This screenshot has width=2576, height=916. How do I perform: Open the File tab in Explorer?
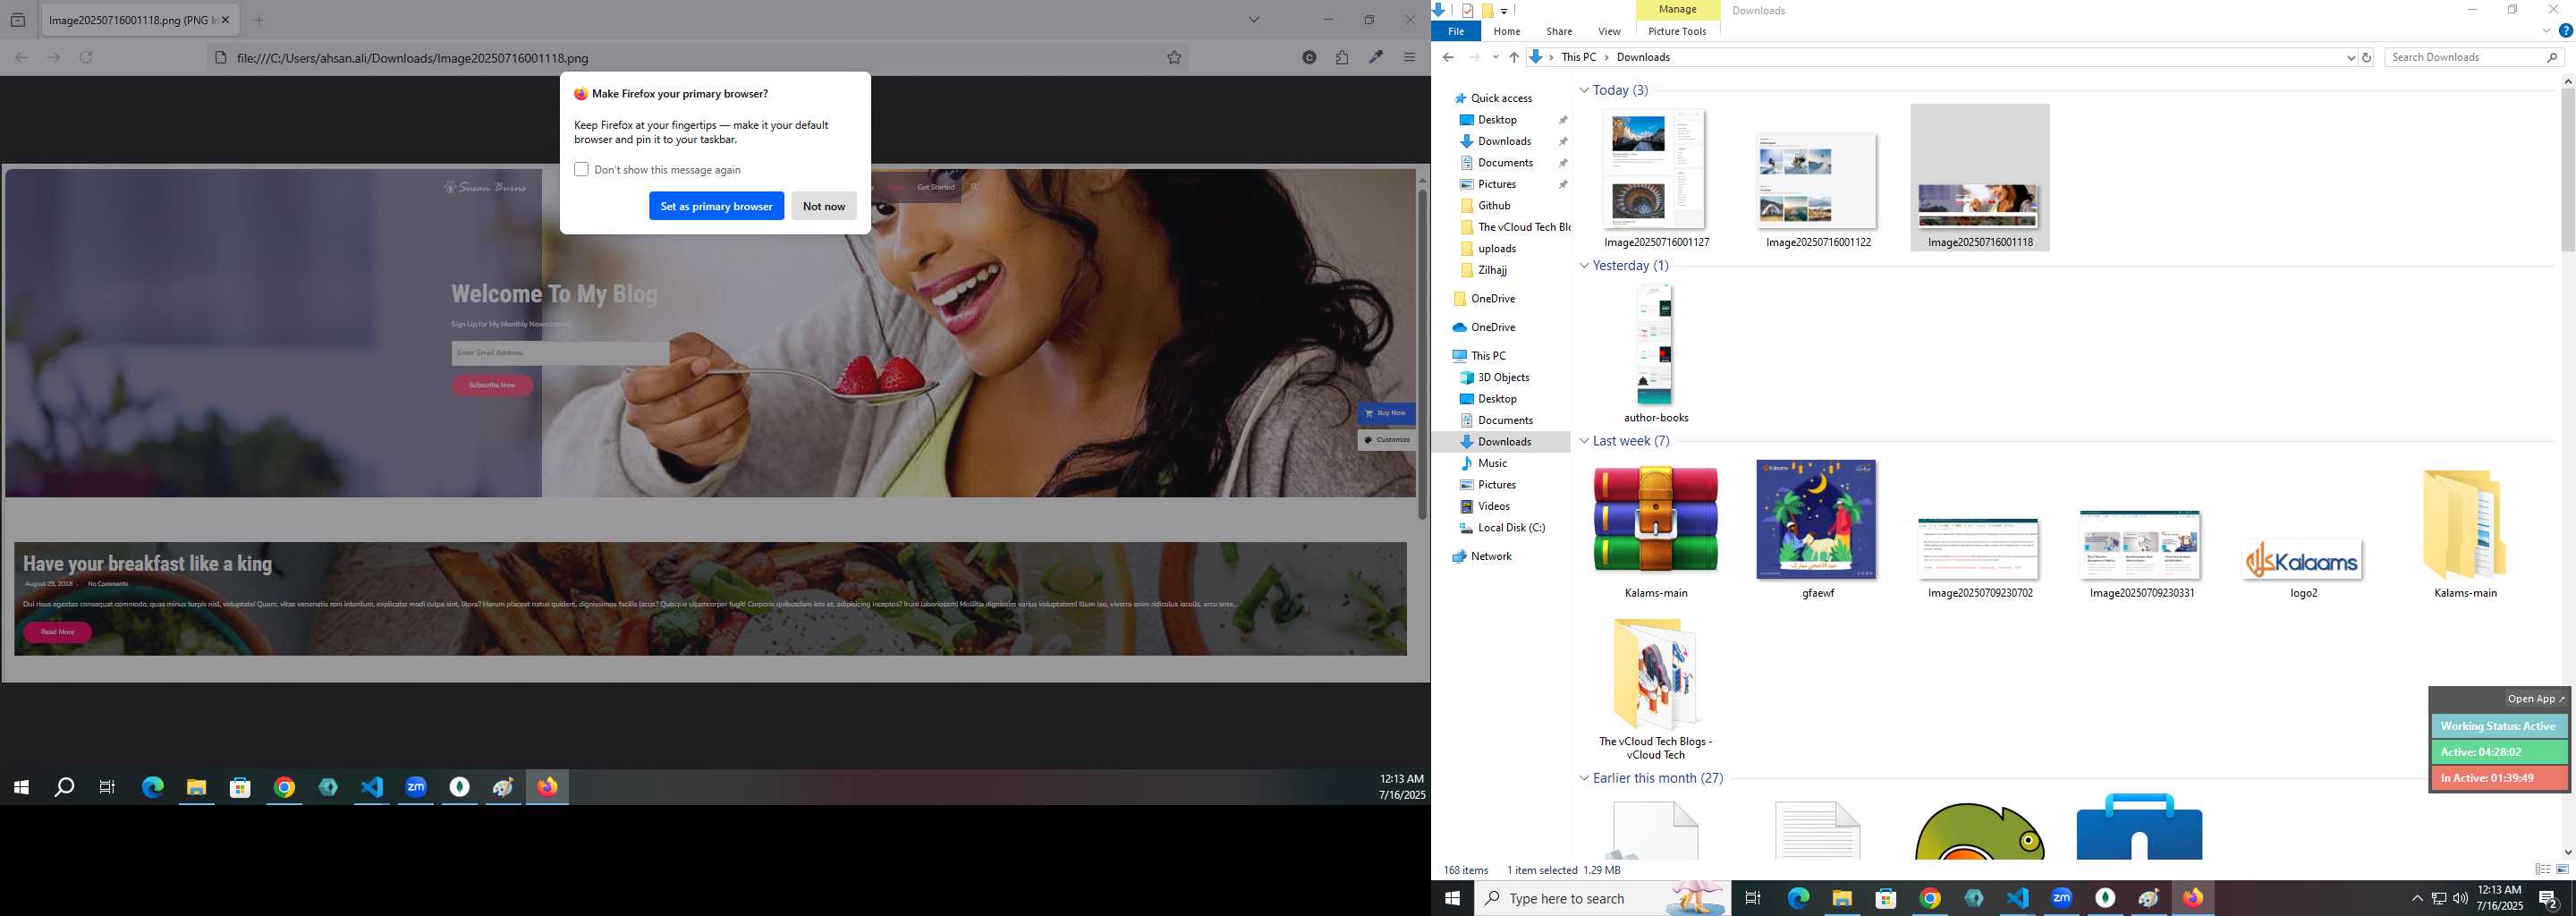1456,31
